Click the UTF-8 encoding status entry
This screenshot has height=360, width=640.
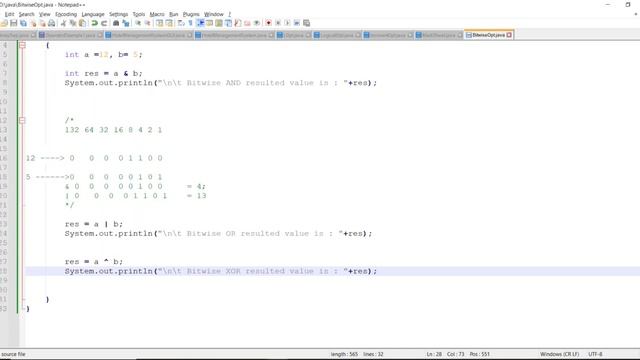click(x=595, y=354)
